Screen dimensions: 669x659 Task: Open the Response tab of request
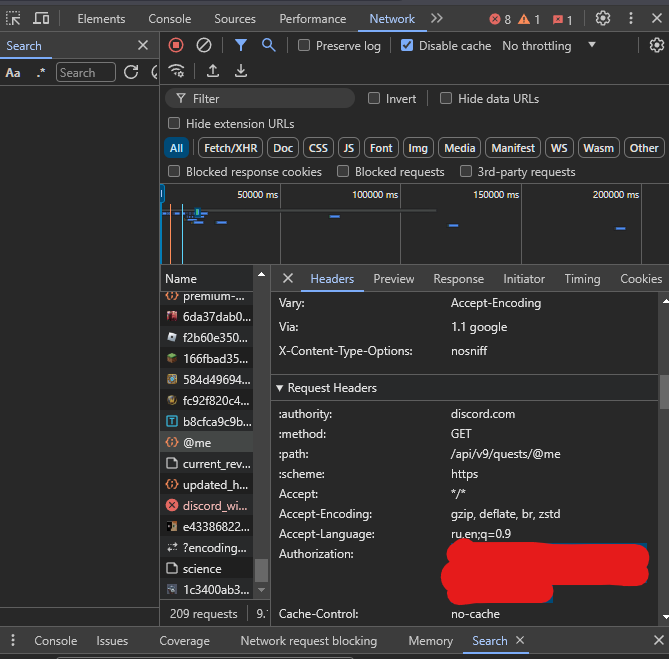[459, 279]
